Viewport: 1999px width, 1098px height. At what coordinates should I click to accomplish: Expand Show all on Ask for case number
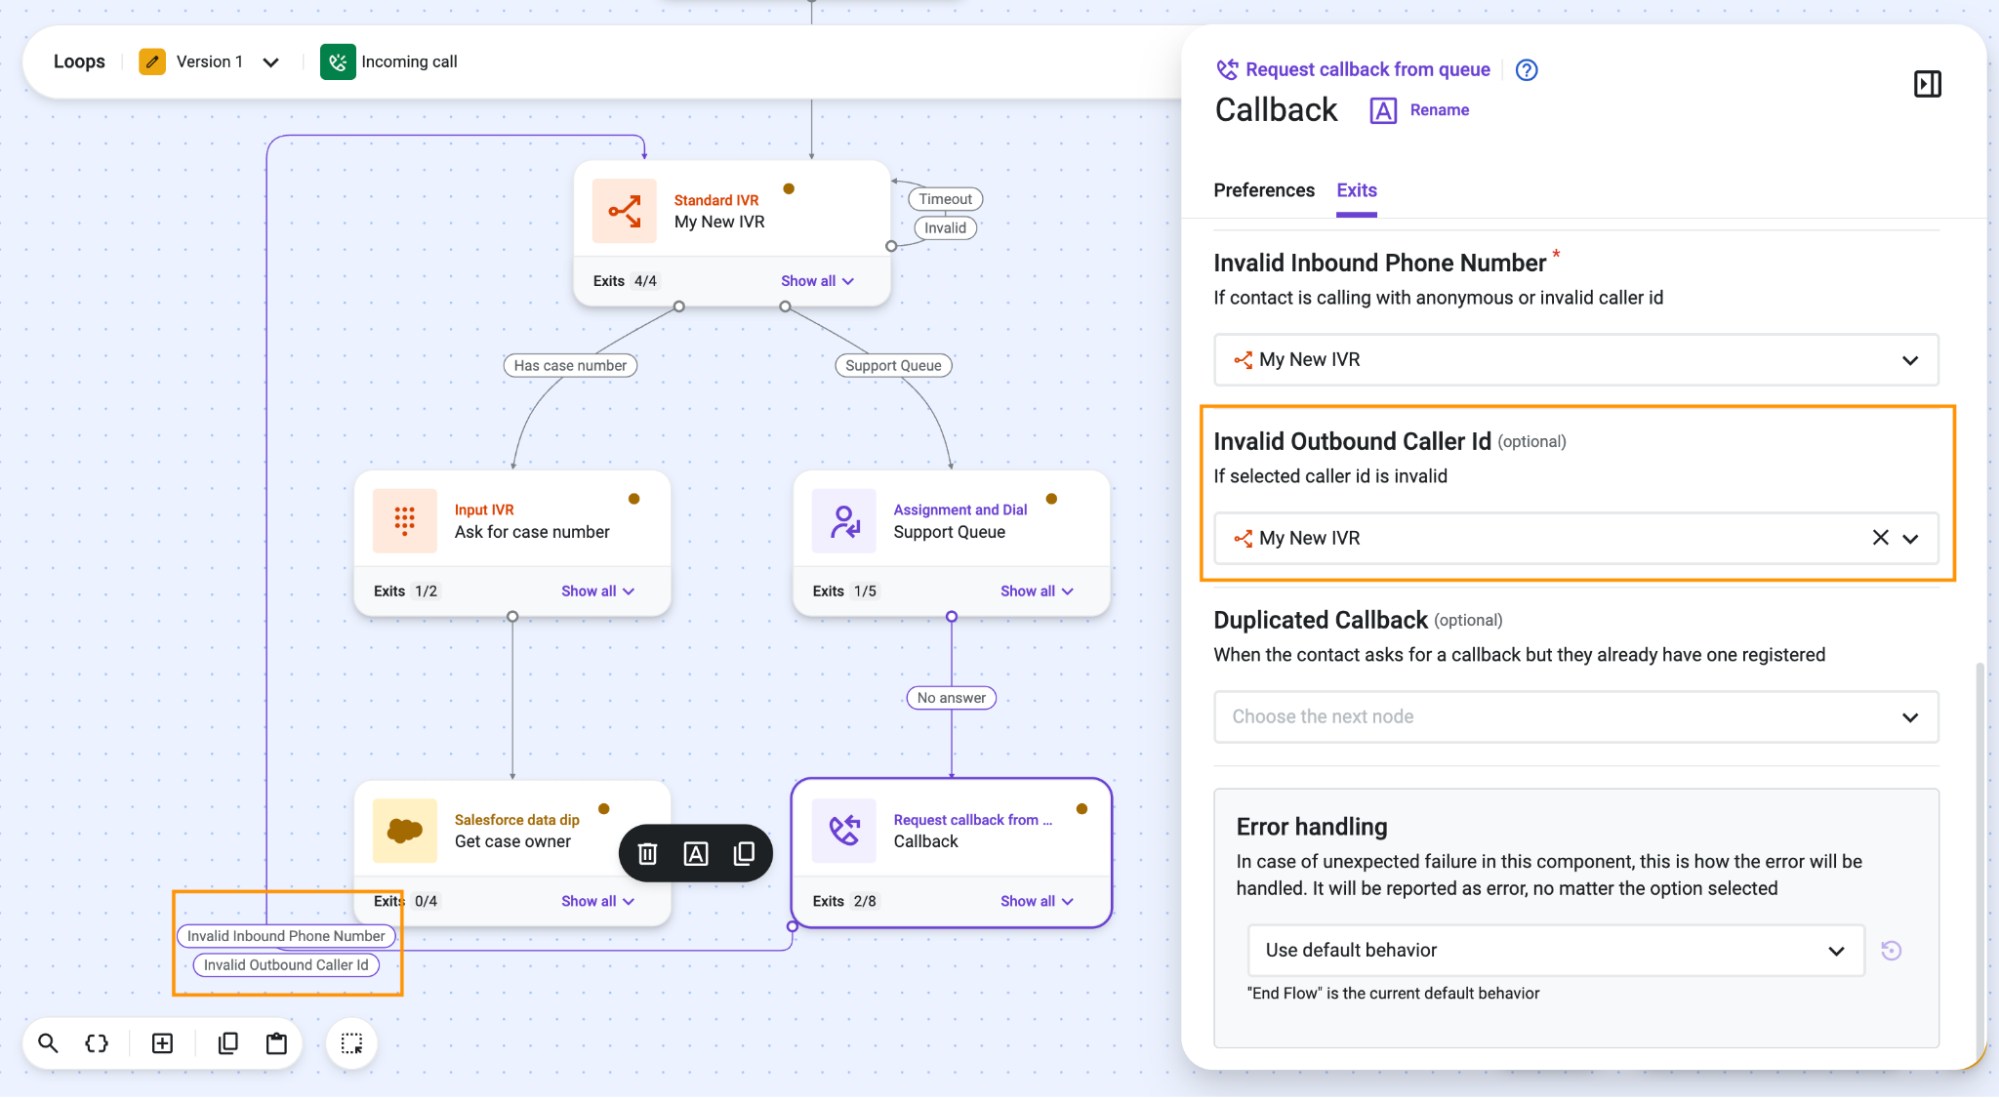[598, 591]
